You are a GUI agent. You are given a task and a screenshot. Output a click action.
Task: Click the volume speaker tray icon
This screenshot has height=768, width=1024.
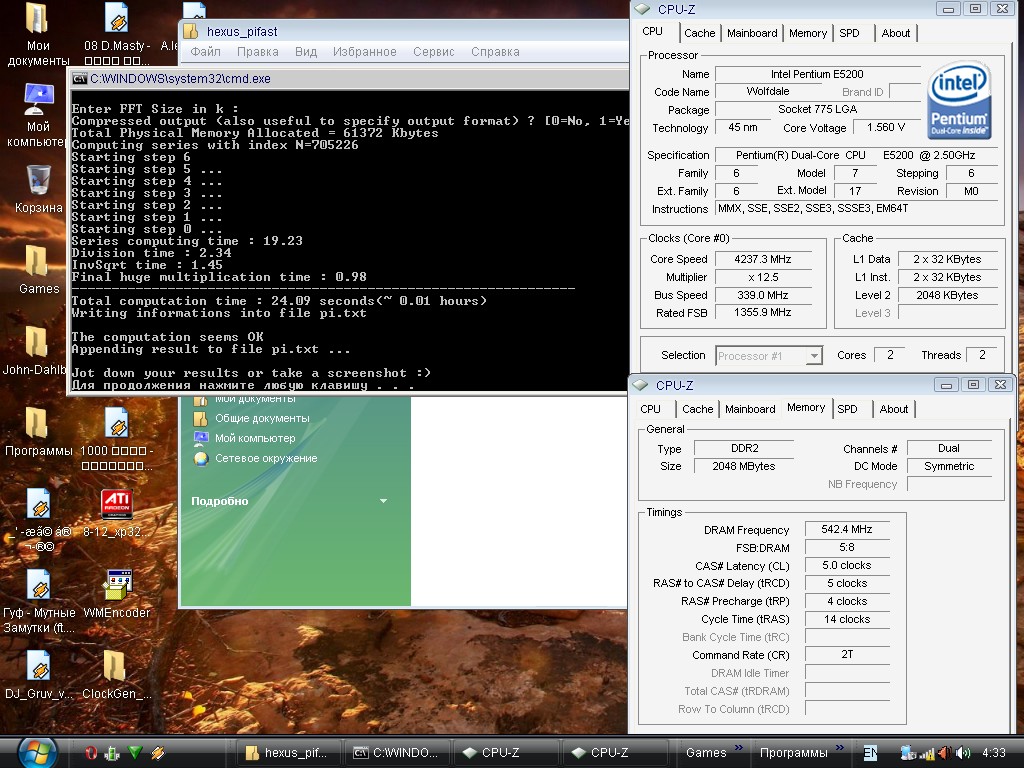pyautogui.click(x=964, y=753)
